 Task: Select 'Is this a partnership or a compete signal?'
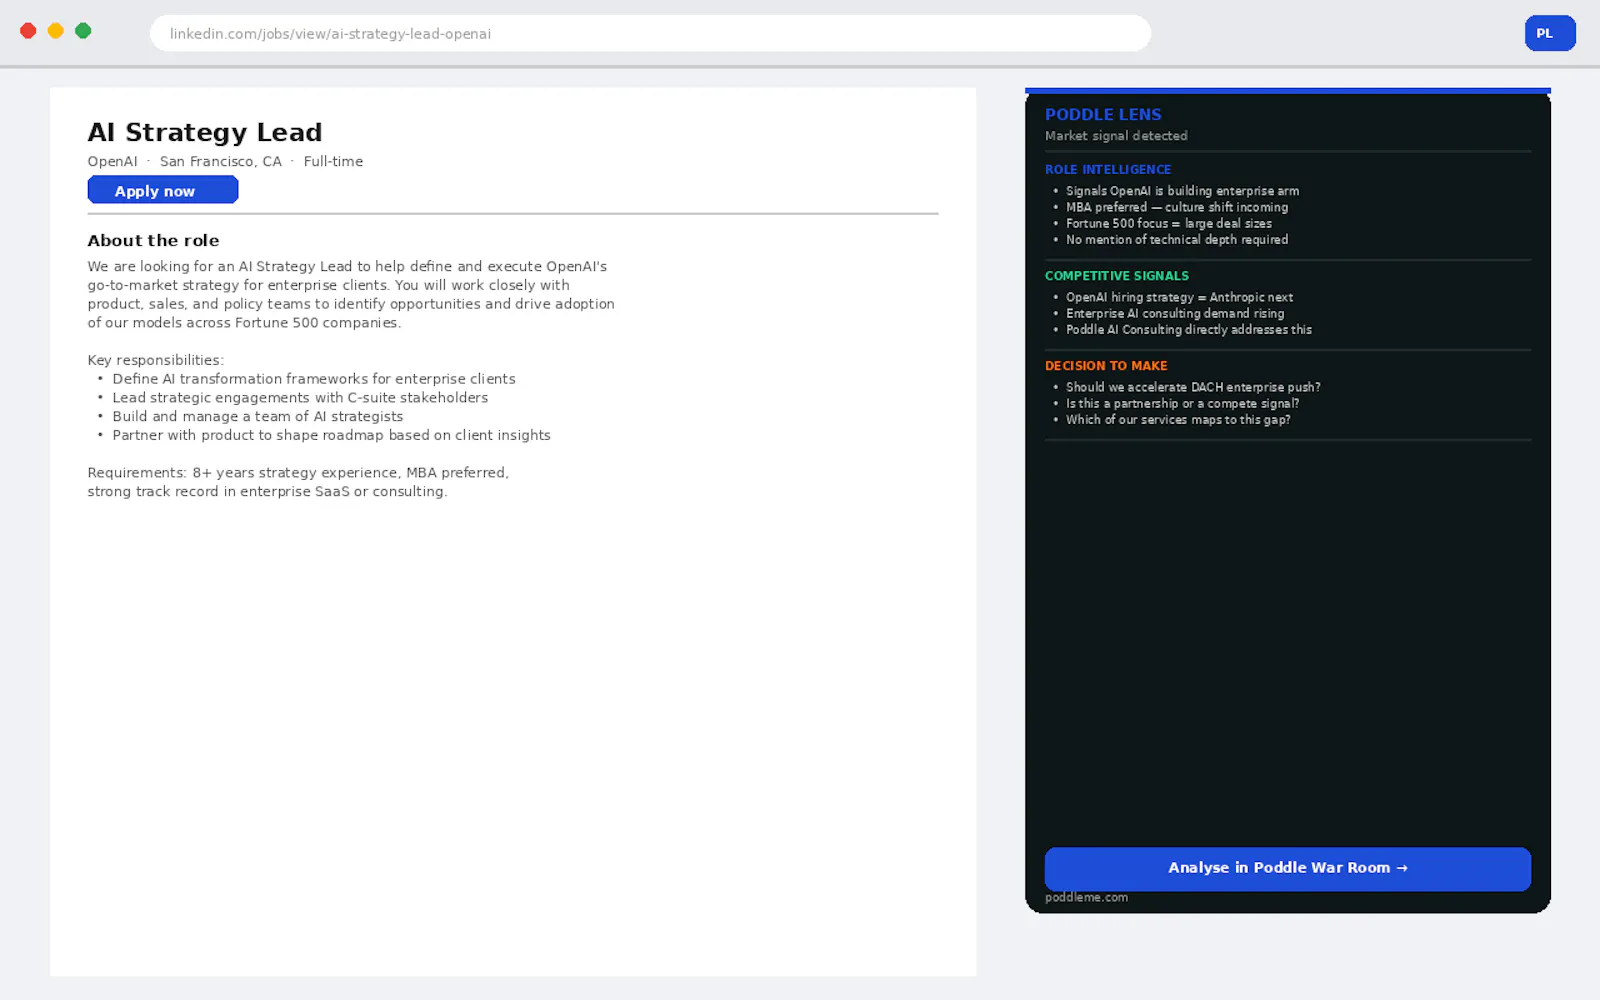1182,403
